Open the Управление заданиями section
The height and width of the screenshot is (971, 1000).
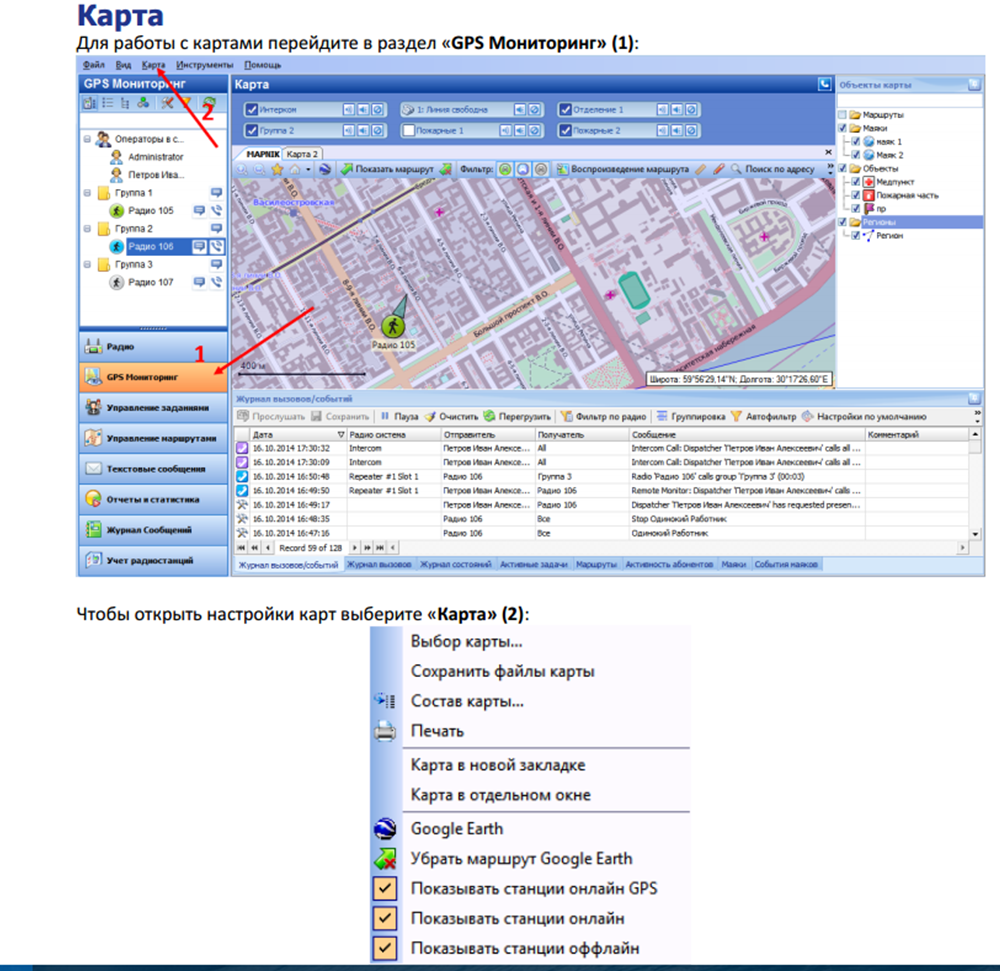pos(154,407)
